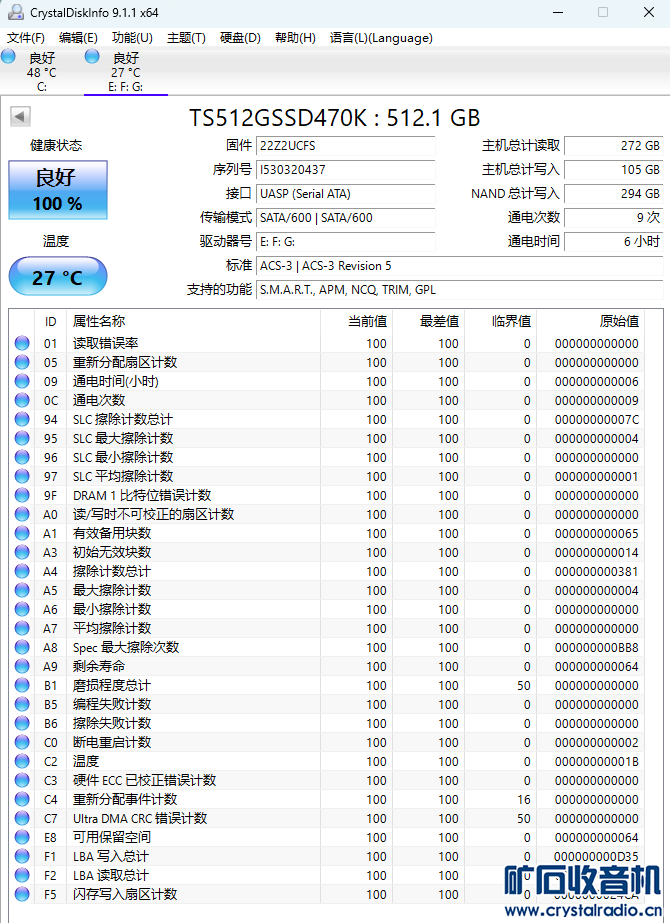
Task: Click status circle of attribute 0C 通电次数
Action: tap(22, 400)
